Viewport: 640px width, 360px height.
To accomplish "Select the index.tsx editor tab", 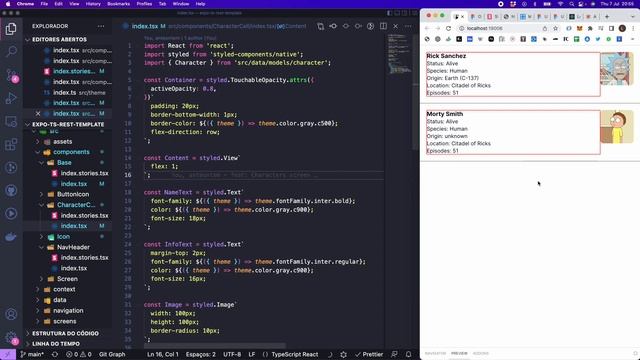I will click(x=144, y=26).
